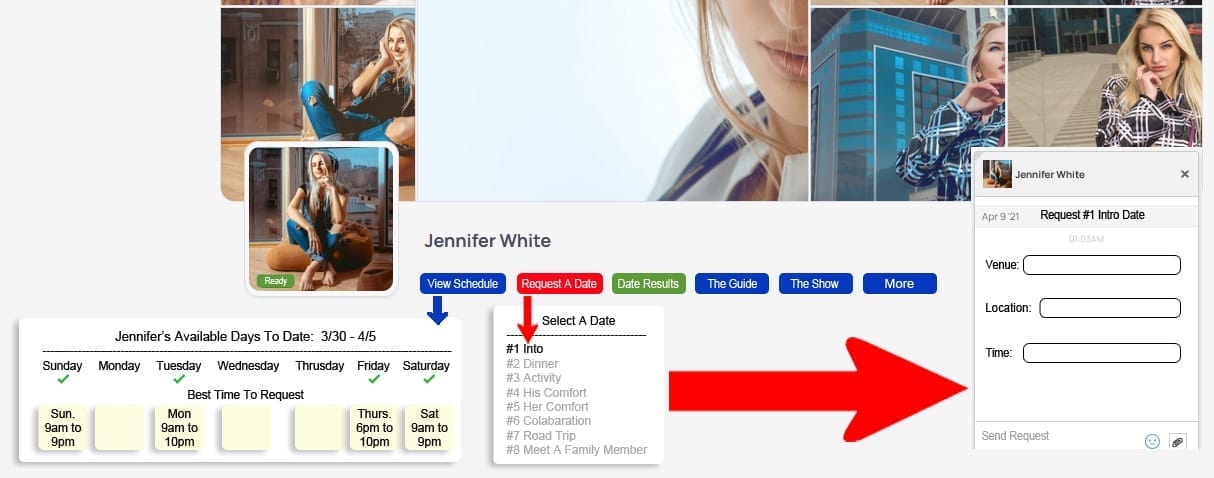The height and width of the screenshot is (478, 1214).
Task: Open the emoji smiley picker
Action: coord(1152,441)
